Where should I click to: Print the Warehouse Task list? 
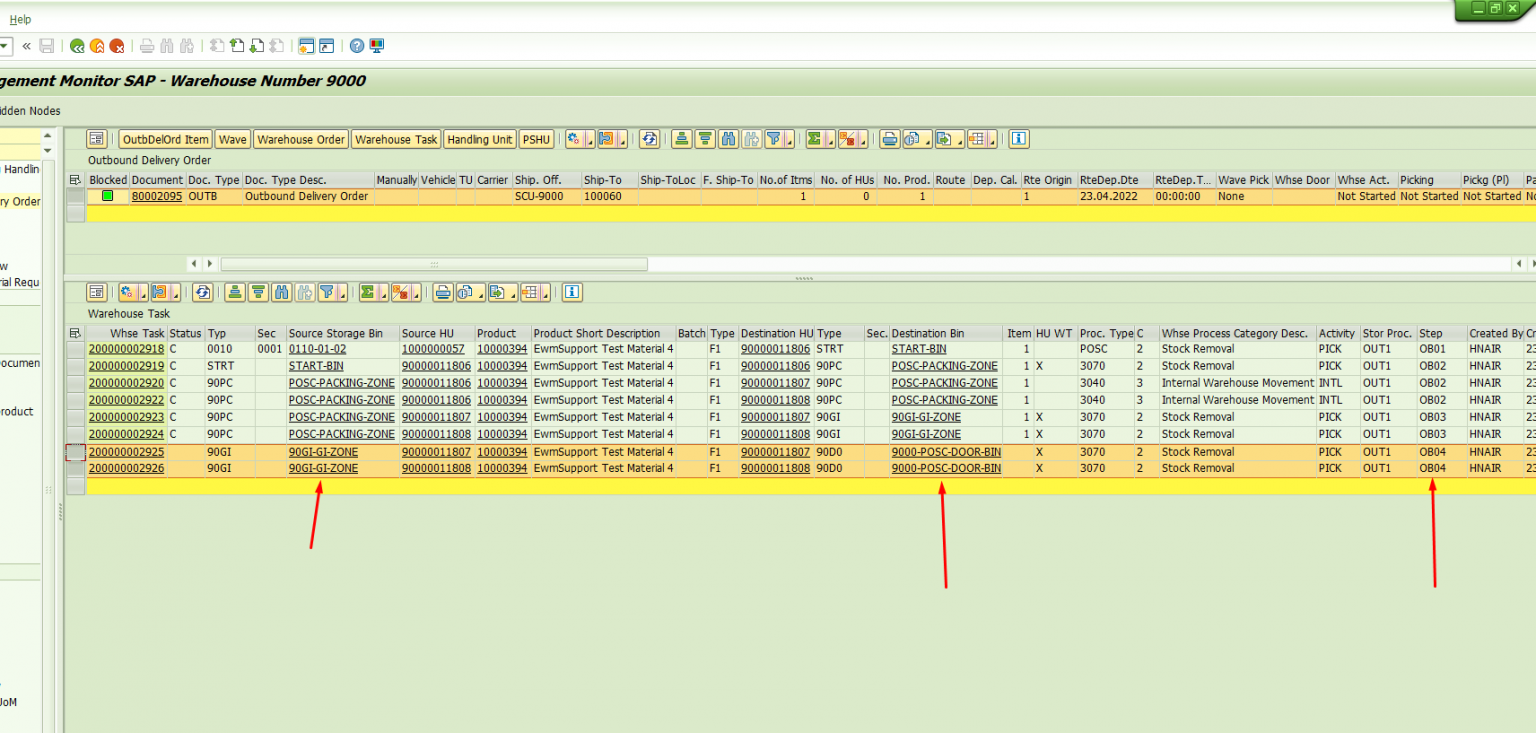pyautogui.click(x=443, y=292)
